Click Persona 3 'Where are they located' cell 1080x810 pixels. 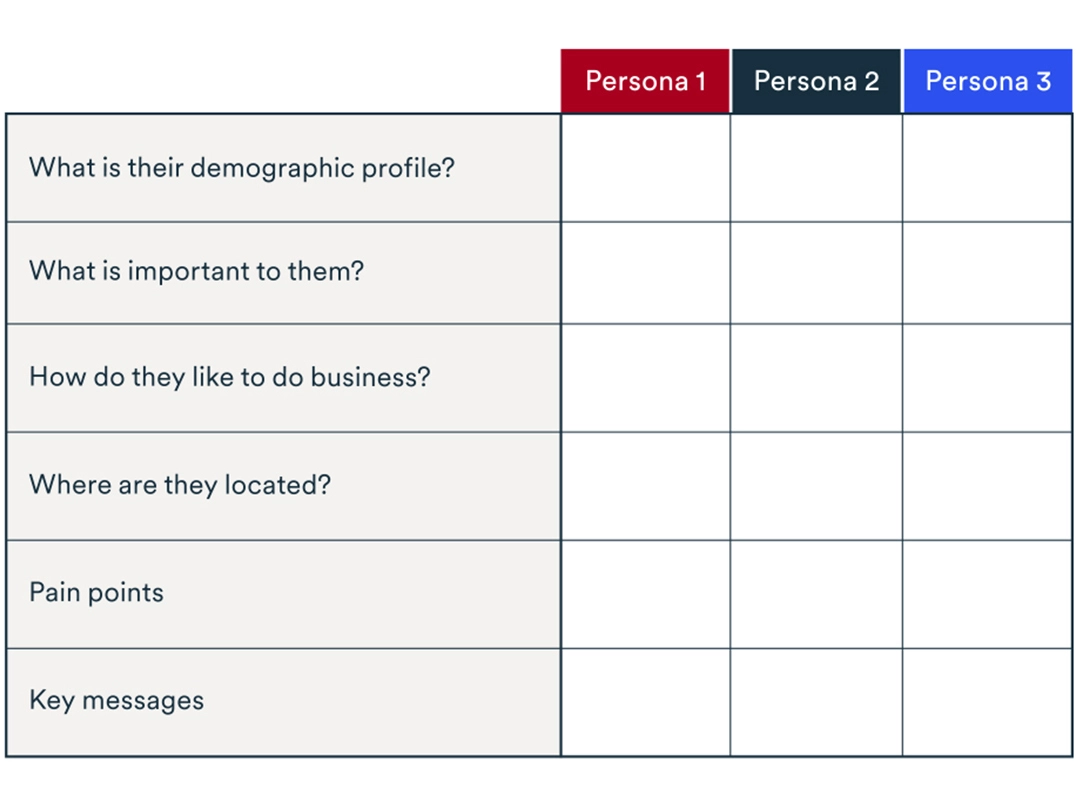(x=987, y=486)
